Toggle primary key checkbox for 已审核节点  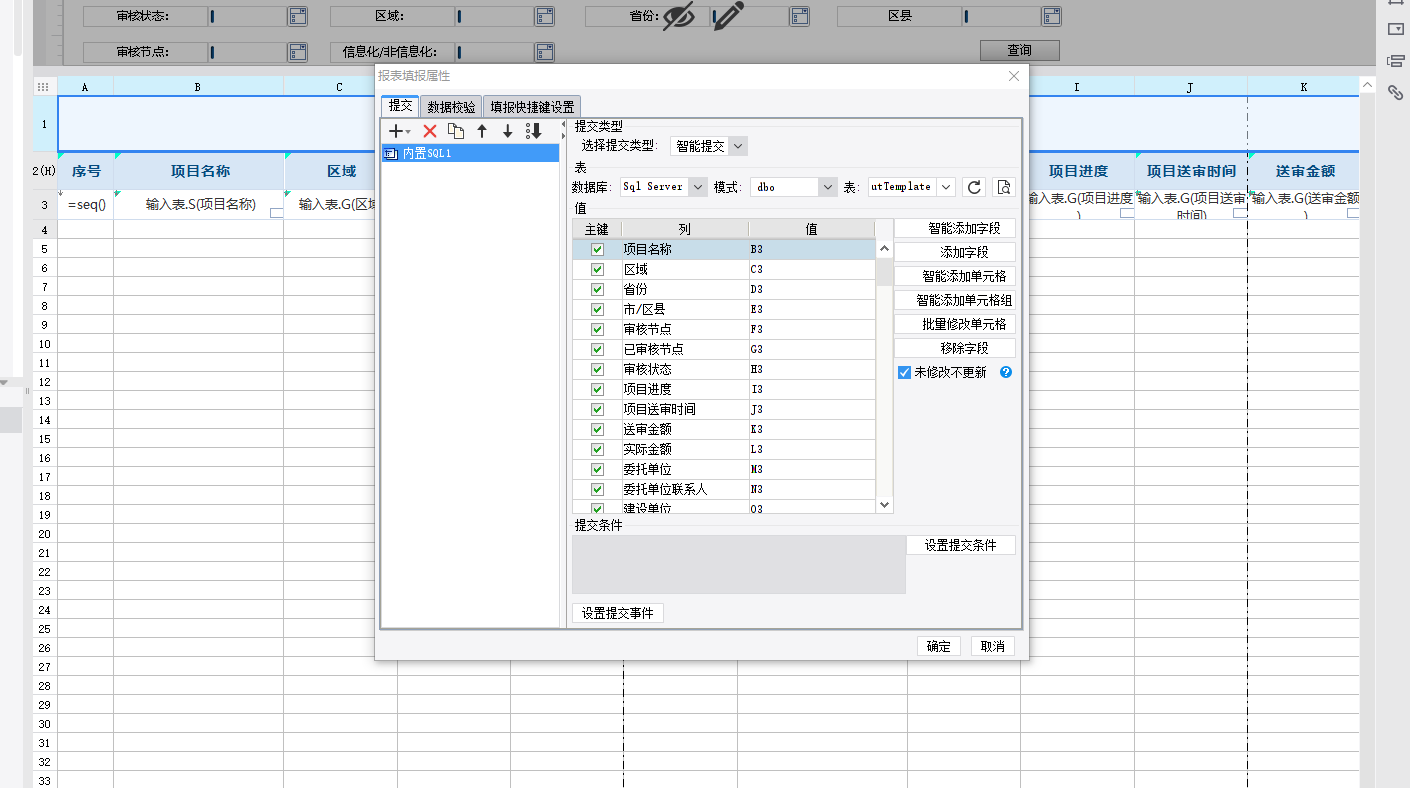pos(597,349)
